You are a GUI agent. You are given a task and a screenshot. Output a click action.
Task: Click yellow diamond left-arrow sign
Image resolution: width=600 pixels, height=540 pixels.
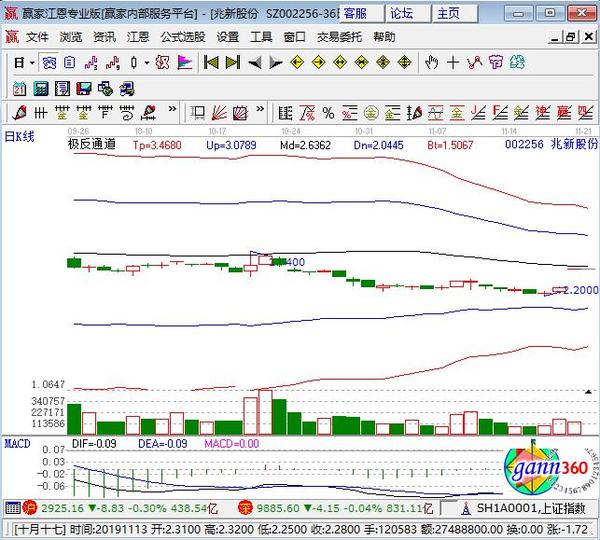297,62
